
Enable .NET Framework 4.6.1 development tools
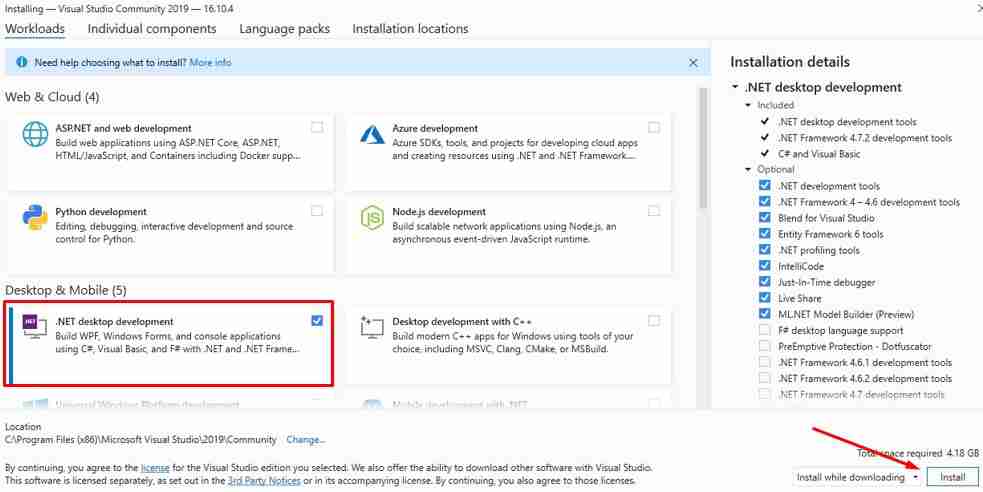(765, 362)
